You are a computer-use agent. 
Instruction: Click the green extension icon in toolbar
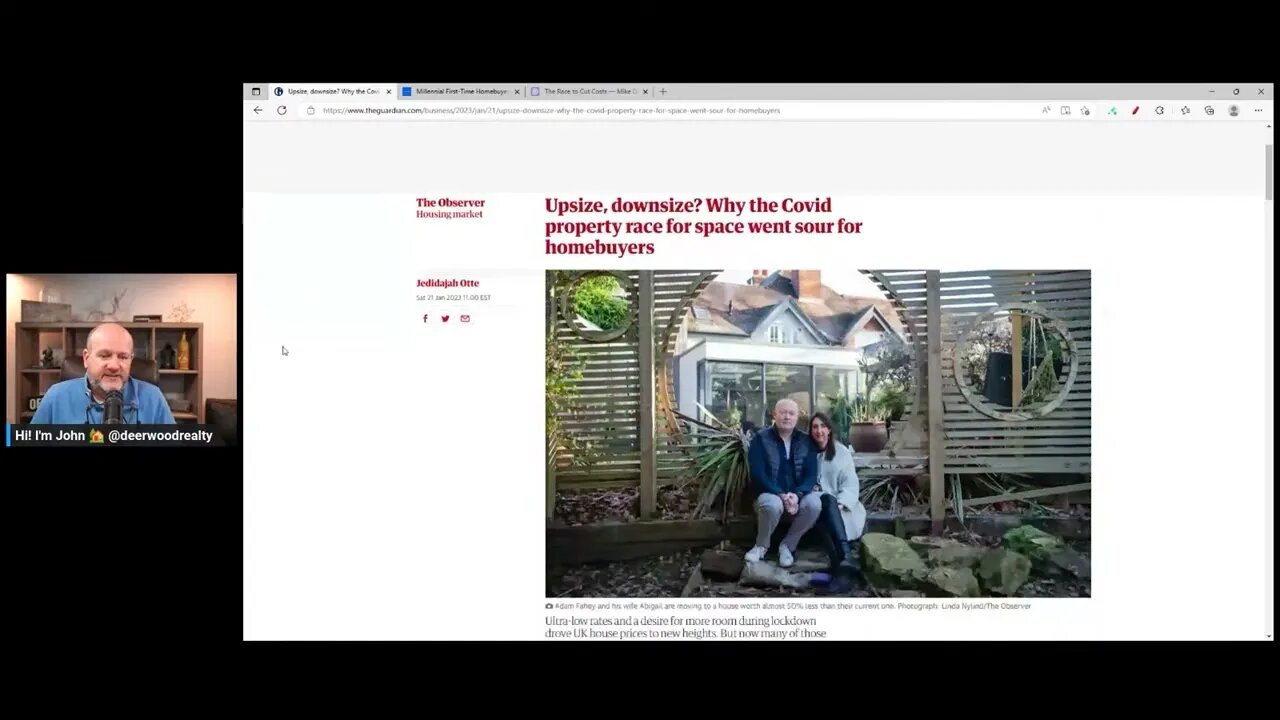click(x=1112, y=110)
